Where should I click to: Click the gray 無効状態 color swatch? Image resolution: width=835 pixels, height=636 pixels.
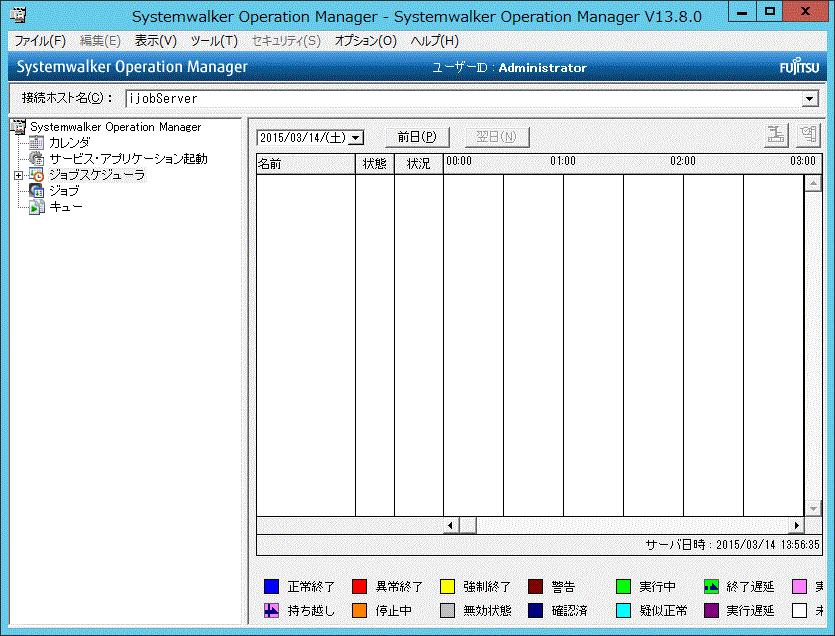tap(447, 610)
